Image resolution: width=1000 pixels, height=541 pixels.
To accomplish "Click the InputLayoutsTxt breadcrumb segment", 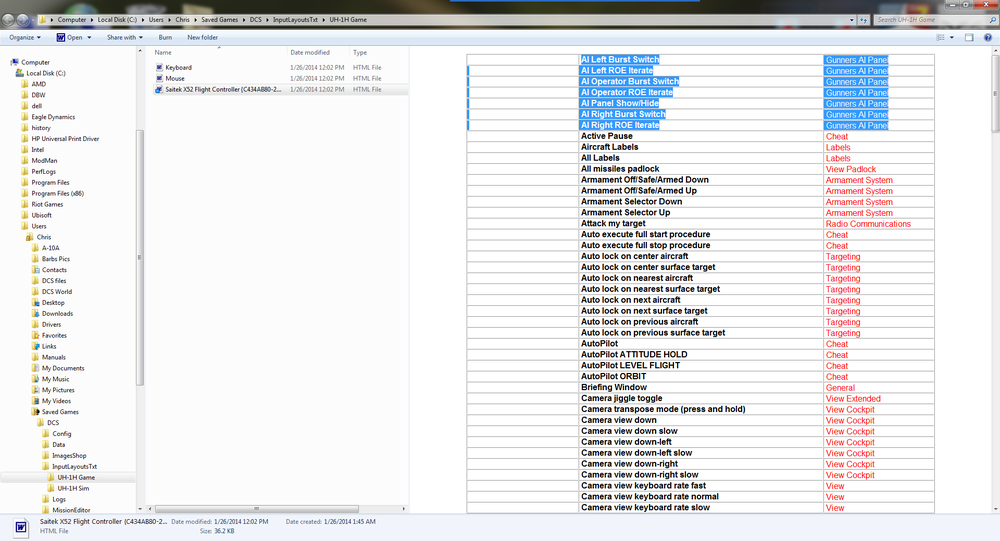I will [x=295, y=20].
